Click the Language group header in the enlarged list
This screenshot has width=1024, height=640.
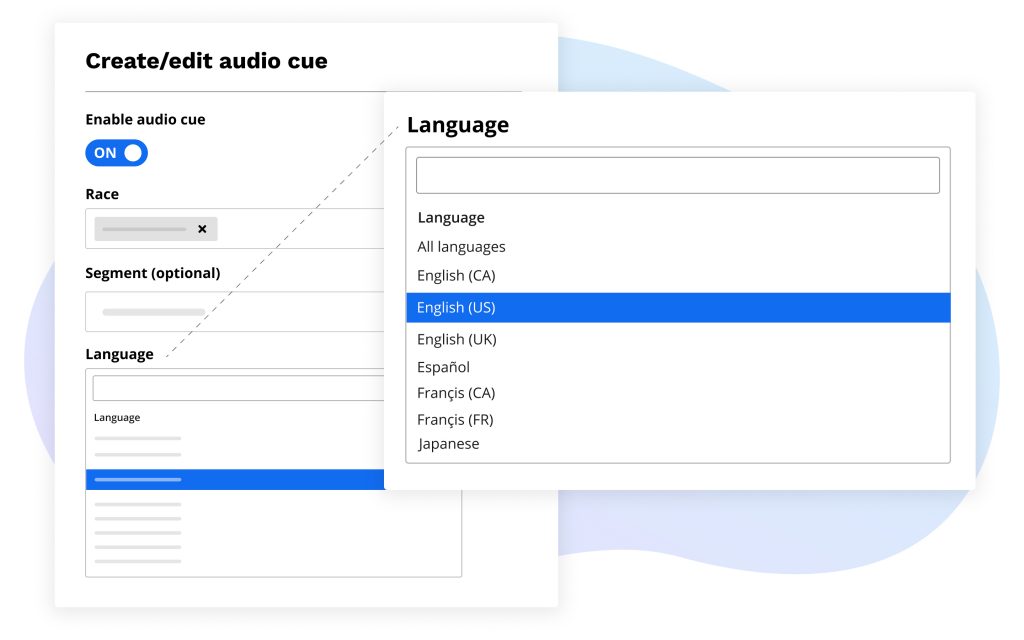tap(450, 218)
